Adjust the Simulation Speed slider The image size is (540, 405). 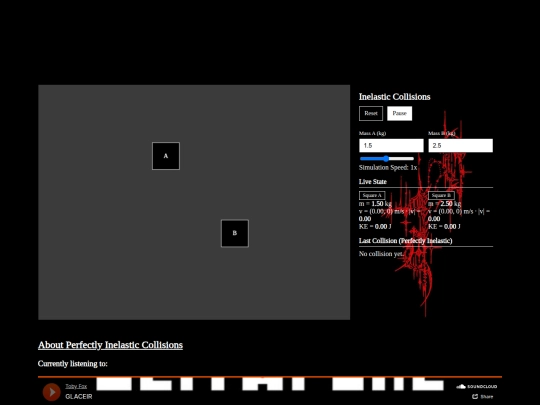pyautogui.click(x=386, y=158)
